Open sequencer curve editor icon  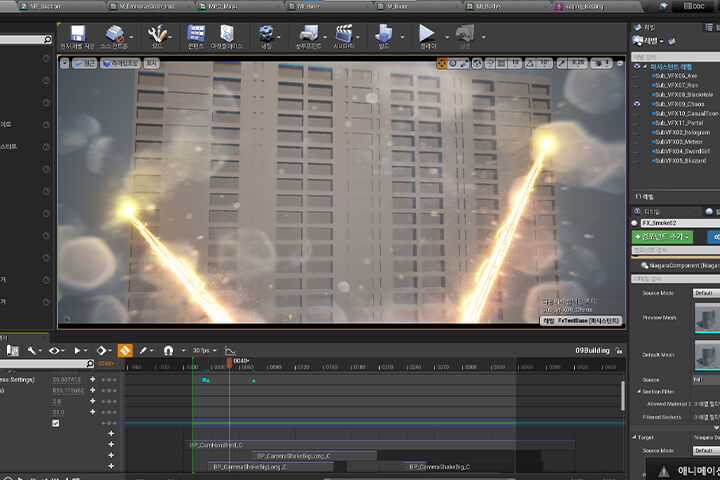point(230,351)
